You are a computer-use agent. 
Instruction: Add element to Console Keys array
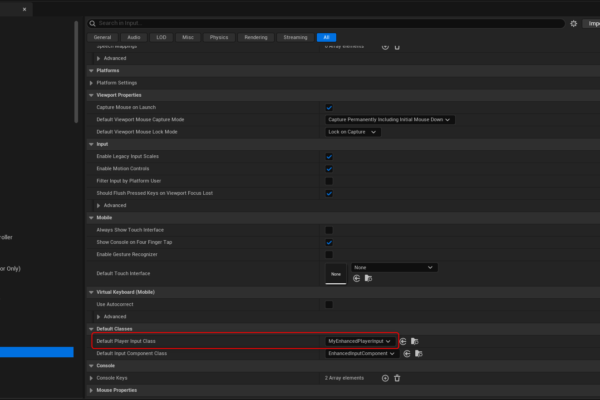(x=385, y=378)
